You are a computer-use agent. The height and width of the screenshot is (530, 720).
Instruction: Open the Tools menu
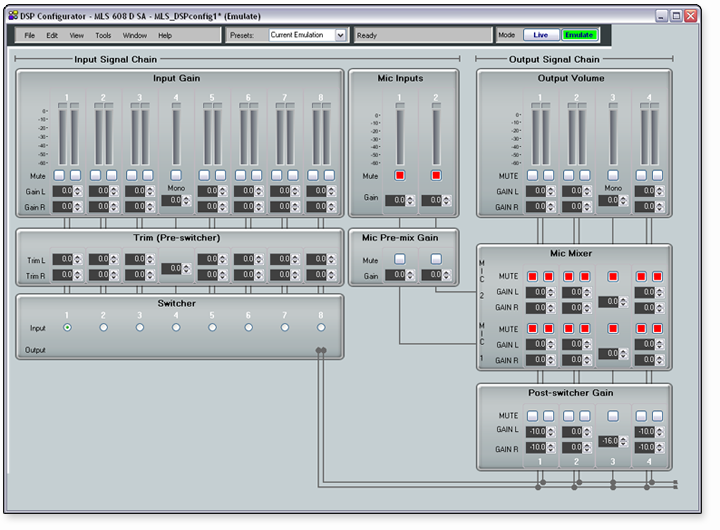tap(103, 35)
